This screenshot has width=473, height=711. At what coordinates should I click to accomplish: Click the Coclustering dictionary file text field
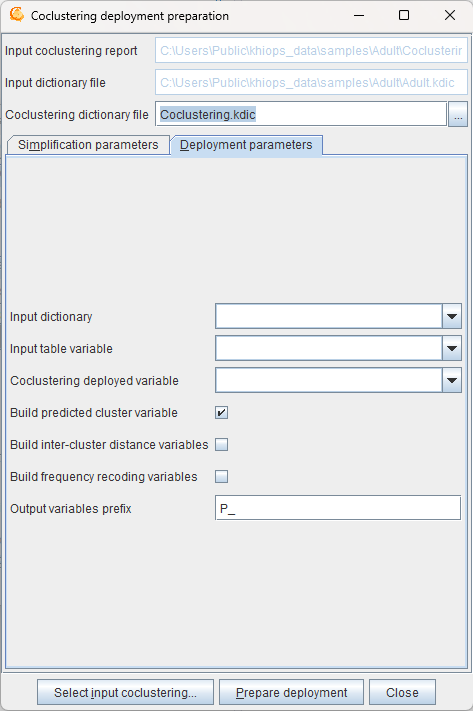301,114
